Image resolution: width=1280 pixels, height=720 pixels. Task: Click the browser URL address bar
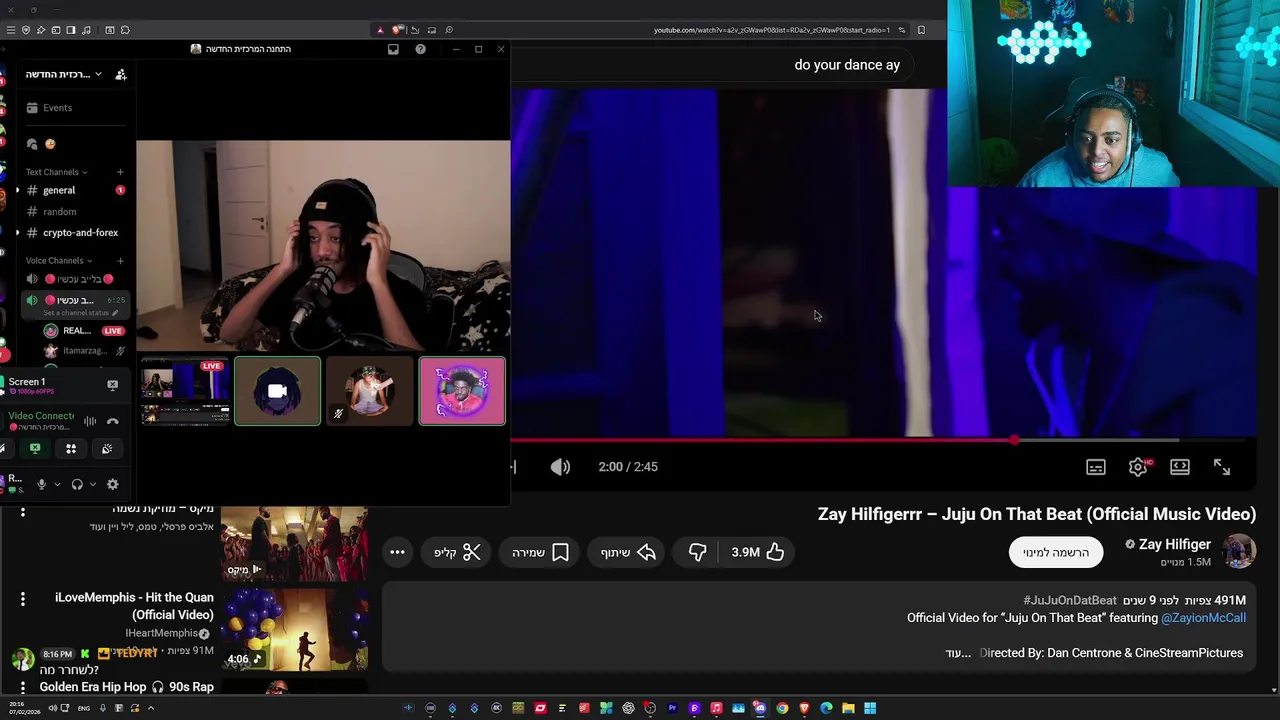(x=770, y=30)
